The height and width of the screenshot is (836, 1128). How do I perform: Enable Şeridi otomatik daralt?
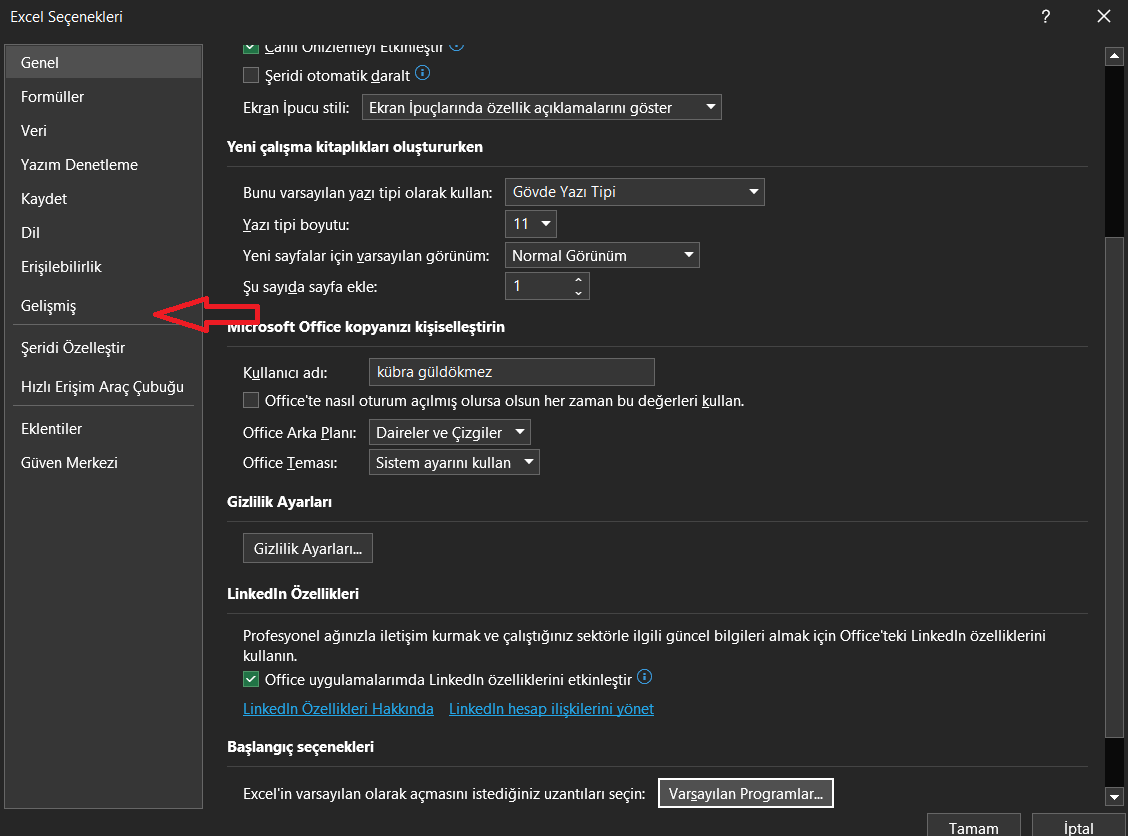[x=251, y=74]
